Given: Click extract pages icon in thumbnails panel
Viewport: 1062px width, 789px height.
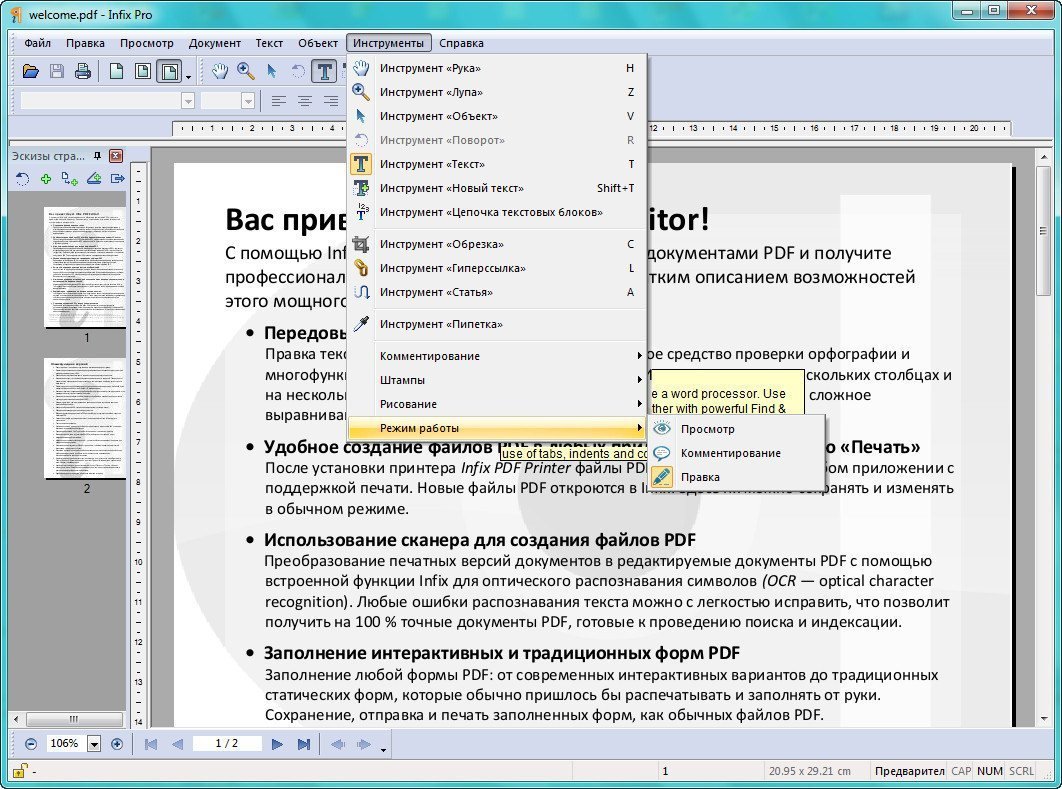Looking at the screenshot, I should [117, 179].
